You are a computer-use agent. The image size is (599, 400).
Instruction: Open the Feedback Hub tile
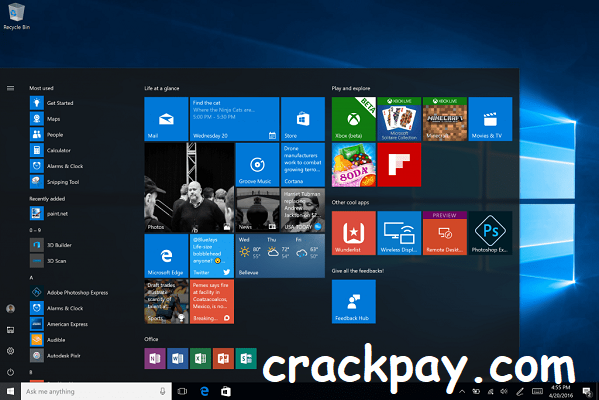coord(354,301)
